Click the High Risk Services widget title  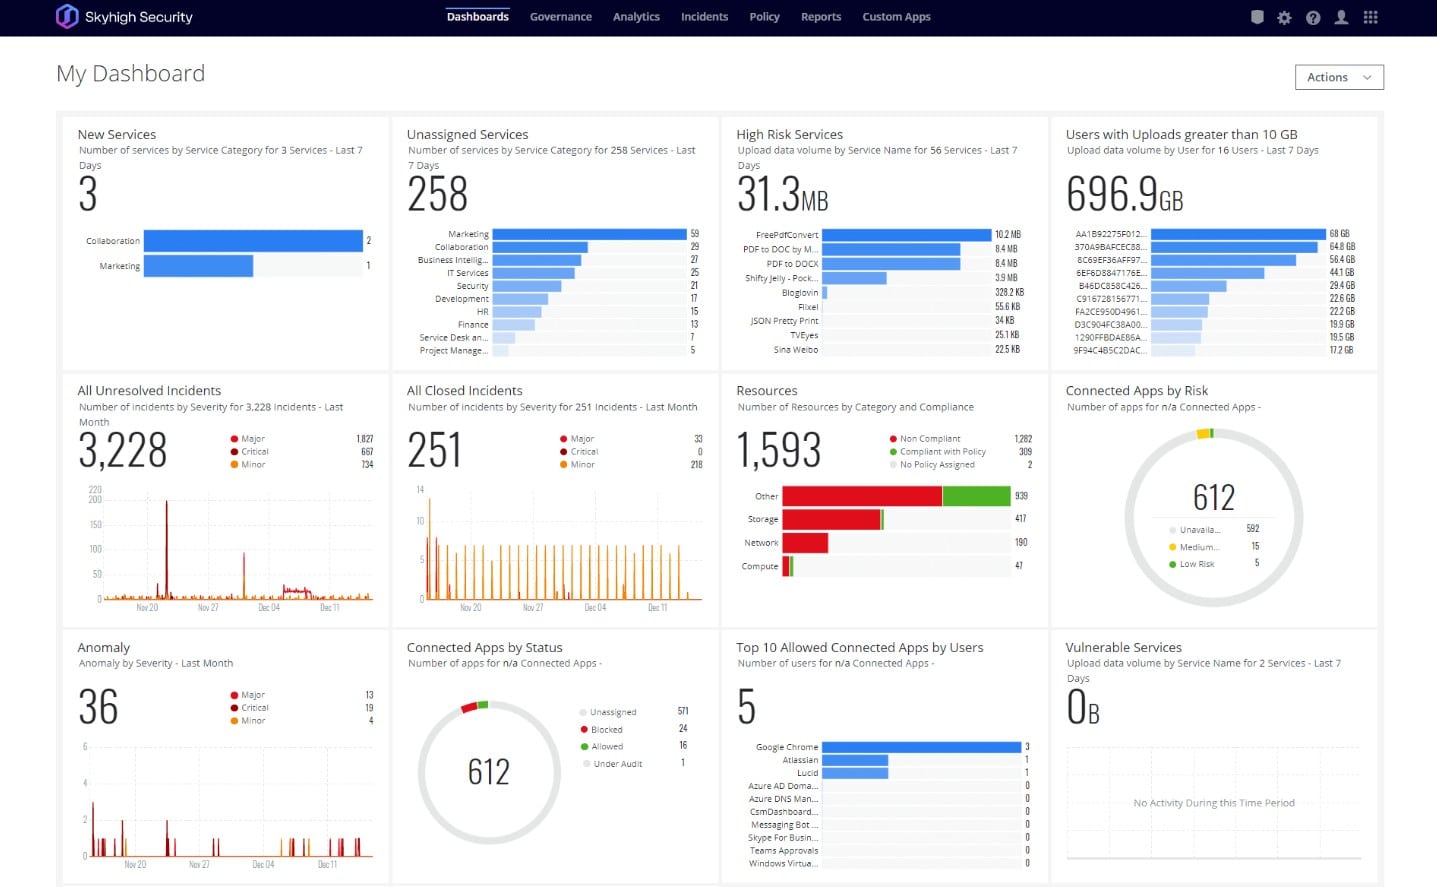click(790, 134)
